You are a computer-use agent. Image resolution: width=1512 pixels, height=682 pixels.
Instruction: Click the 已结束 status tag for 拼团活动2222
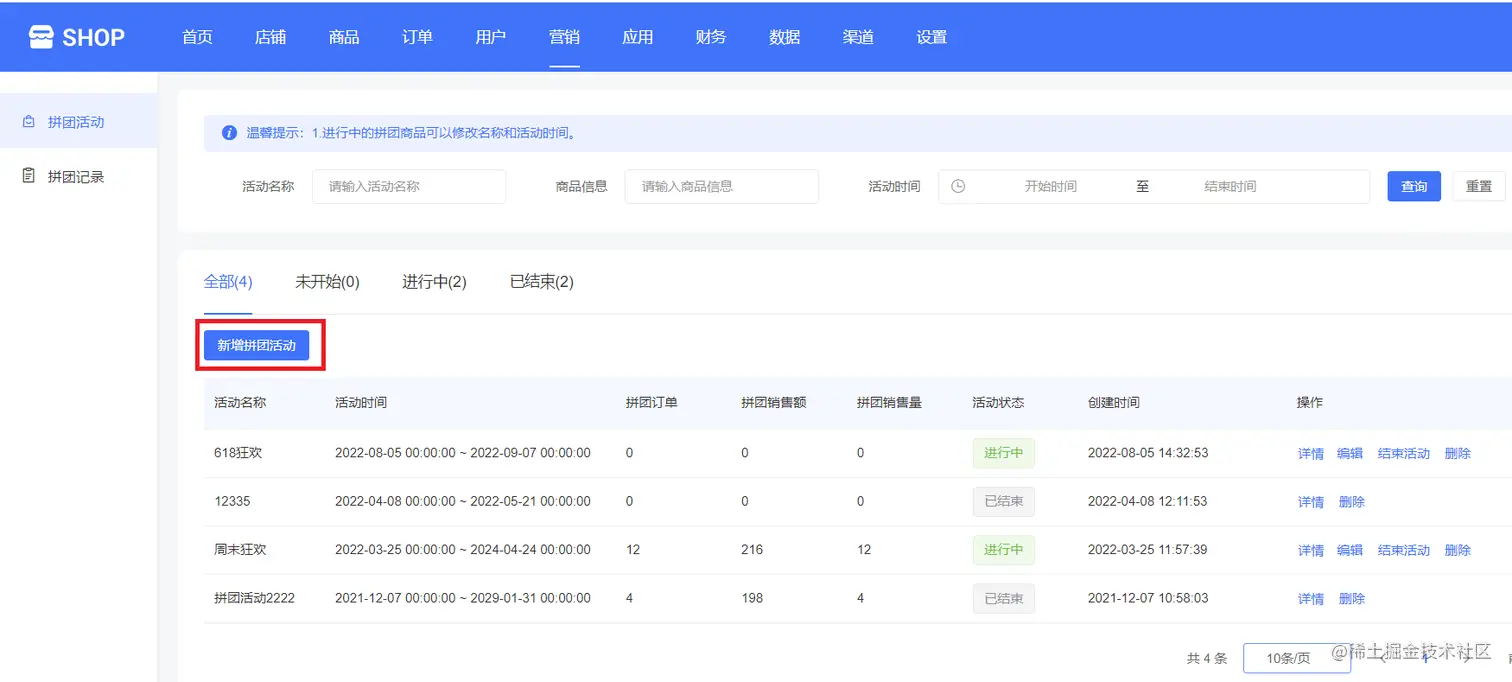coord(1003,599)
